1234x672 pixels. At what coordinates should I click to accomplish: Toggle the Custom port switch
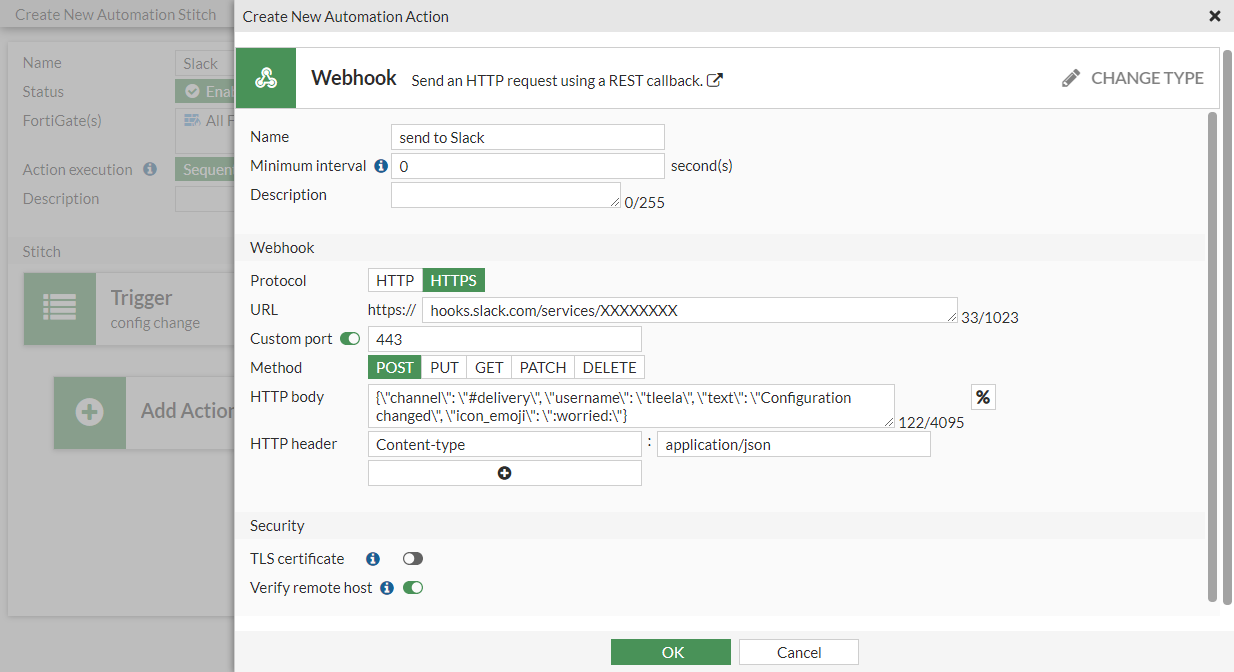tap(350, 339)
